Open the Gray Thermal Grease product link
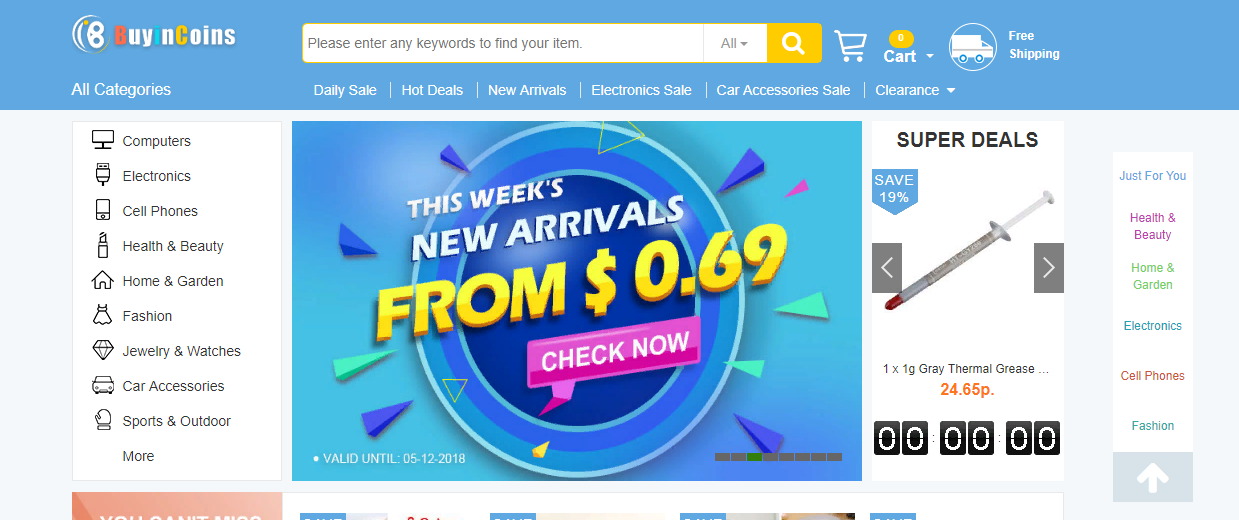1239x520 pixels. (966, 368)
